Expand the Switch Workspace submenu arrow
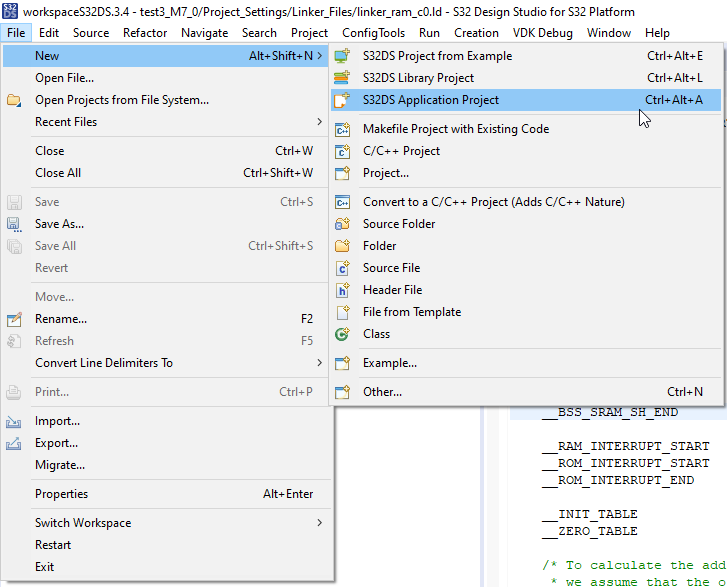Screen dimensions: 727x587 point(320,523)
